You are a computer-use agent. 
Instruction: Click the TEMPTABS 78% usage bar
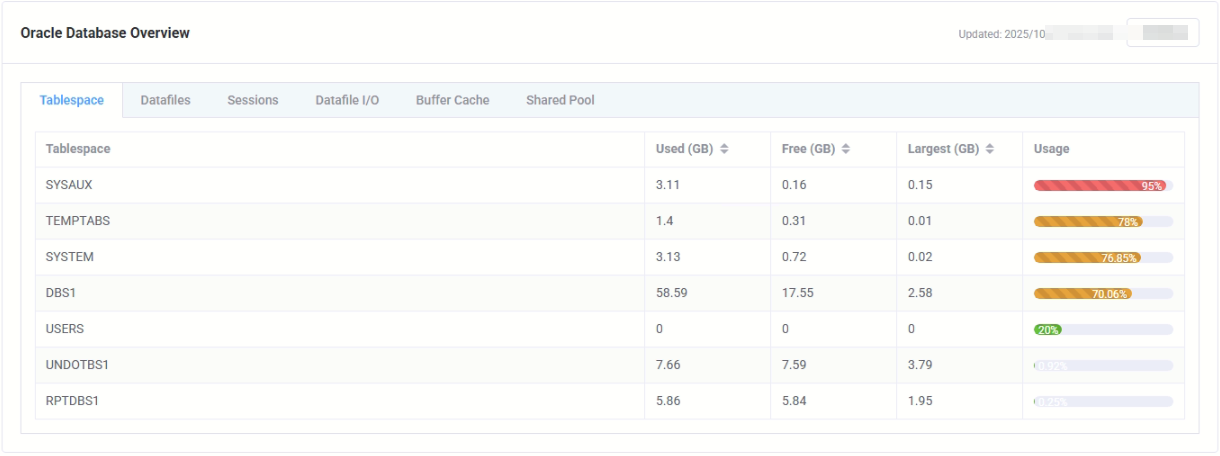pyautogui.click(x=1102, y=222)
